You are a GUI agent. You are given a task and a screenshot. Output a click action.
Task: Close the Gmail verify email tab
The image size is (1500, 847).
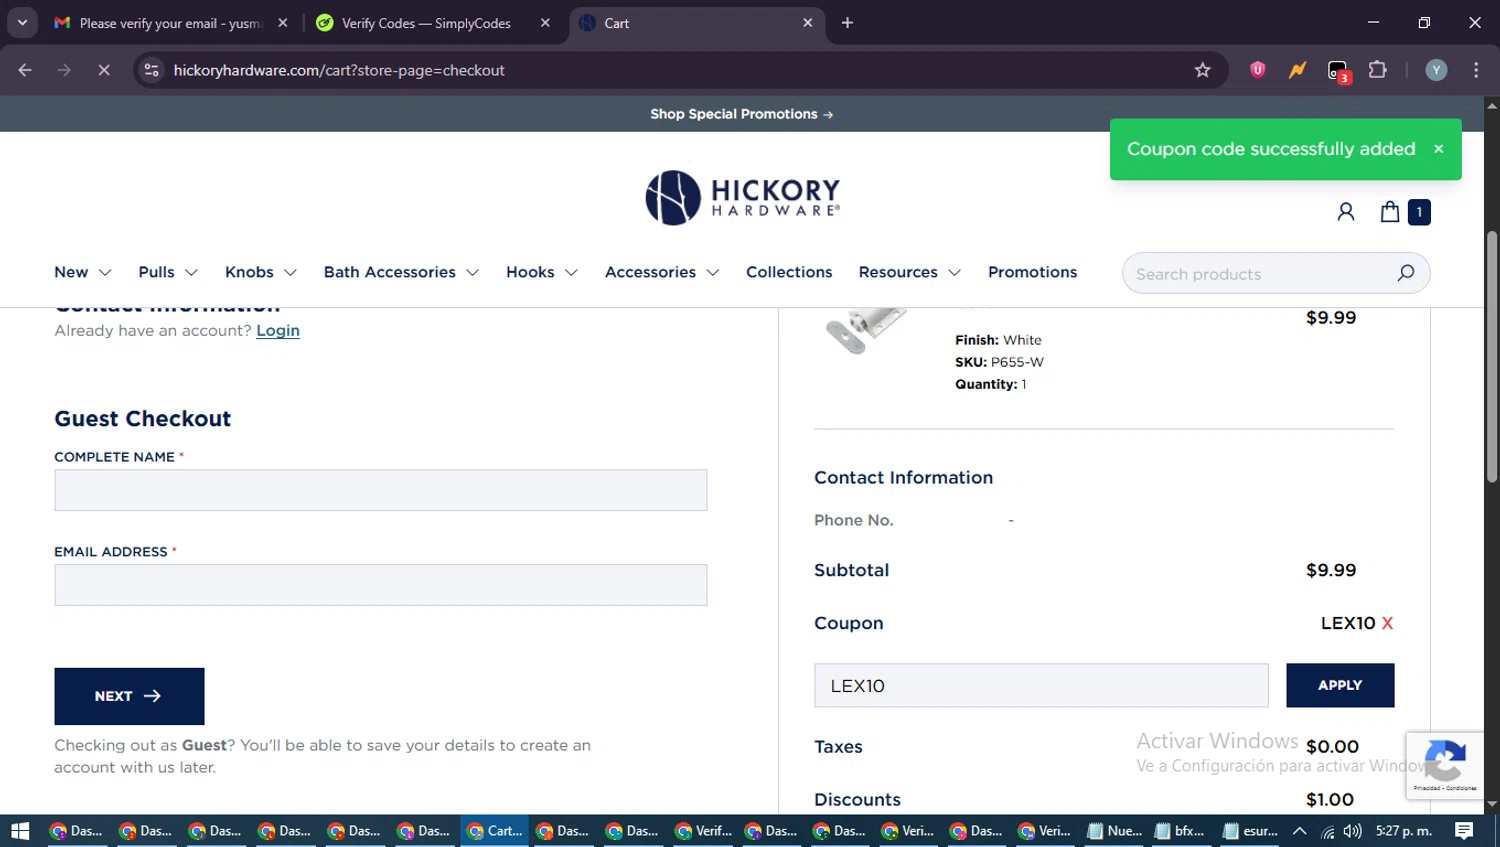click(283, 23)
